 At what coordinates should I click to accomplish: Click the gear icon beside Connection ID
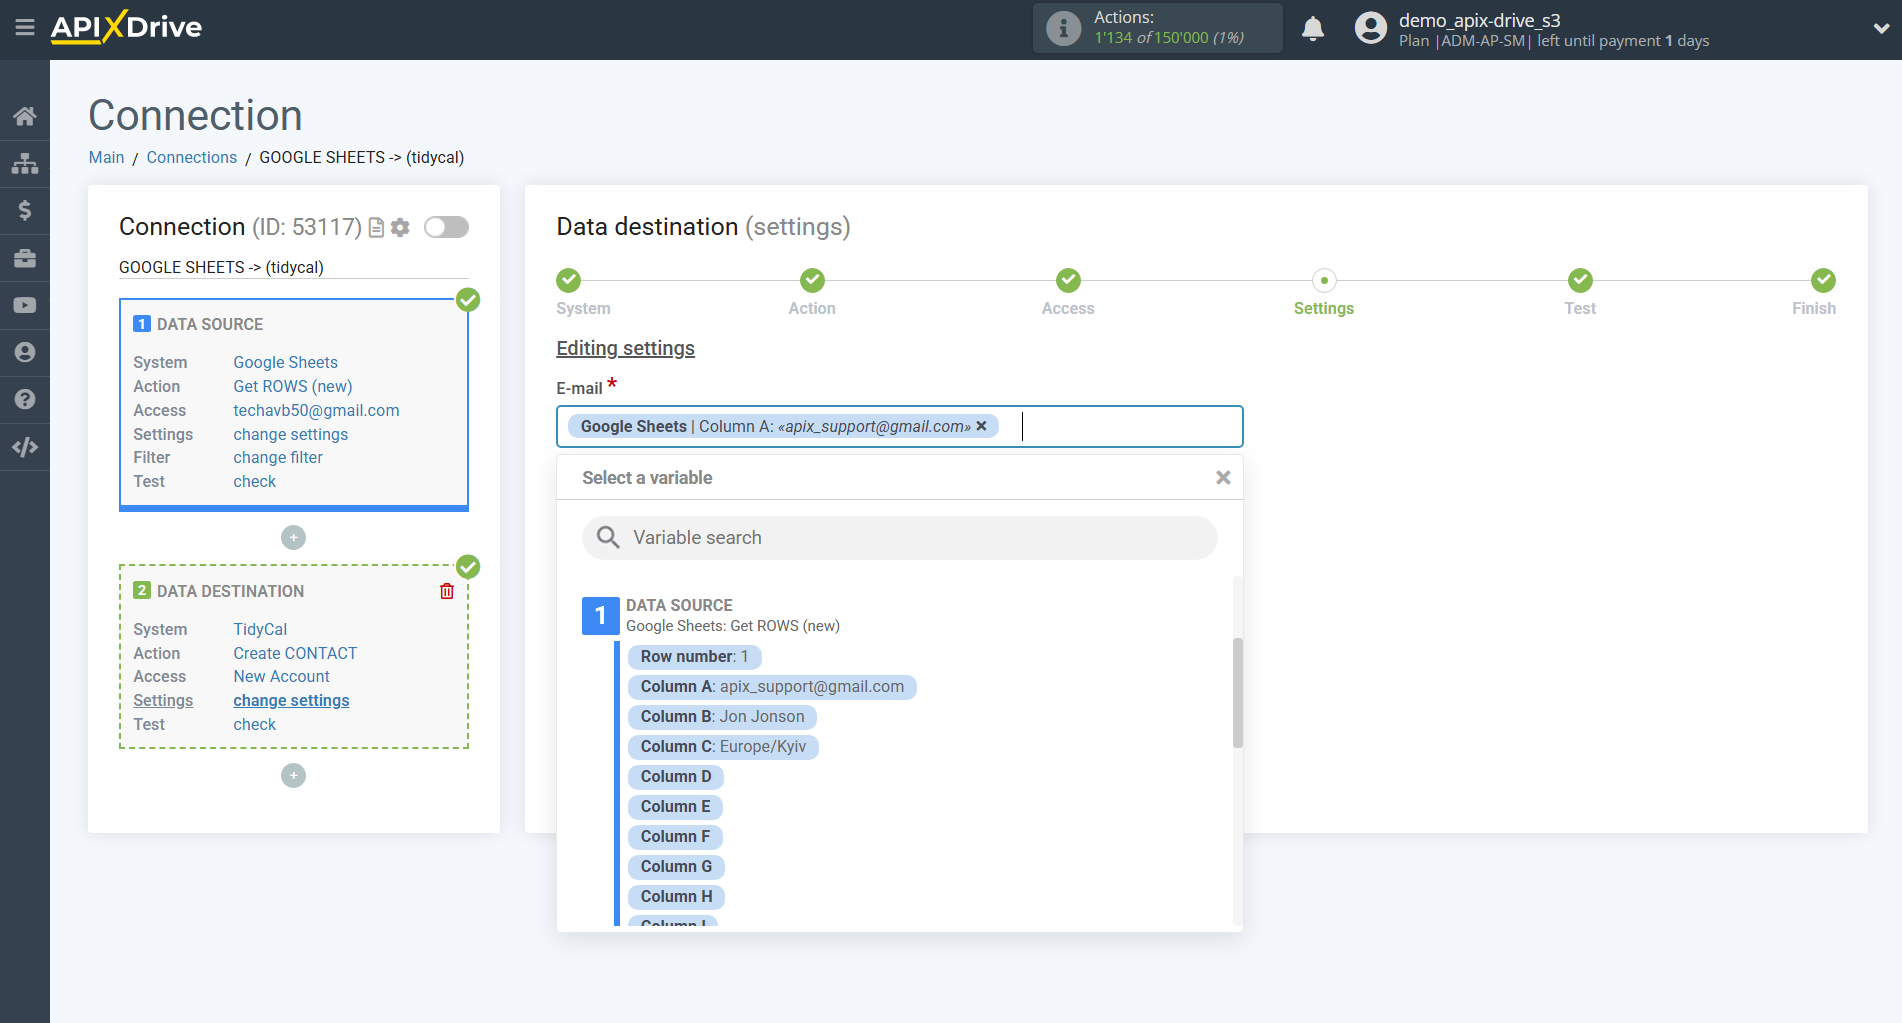(x=400, y=227)
